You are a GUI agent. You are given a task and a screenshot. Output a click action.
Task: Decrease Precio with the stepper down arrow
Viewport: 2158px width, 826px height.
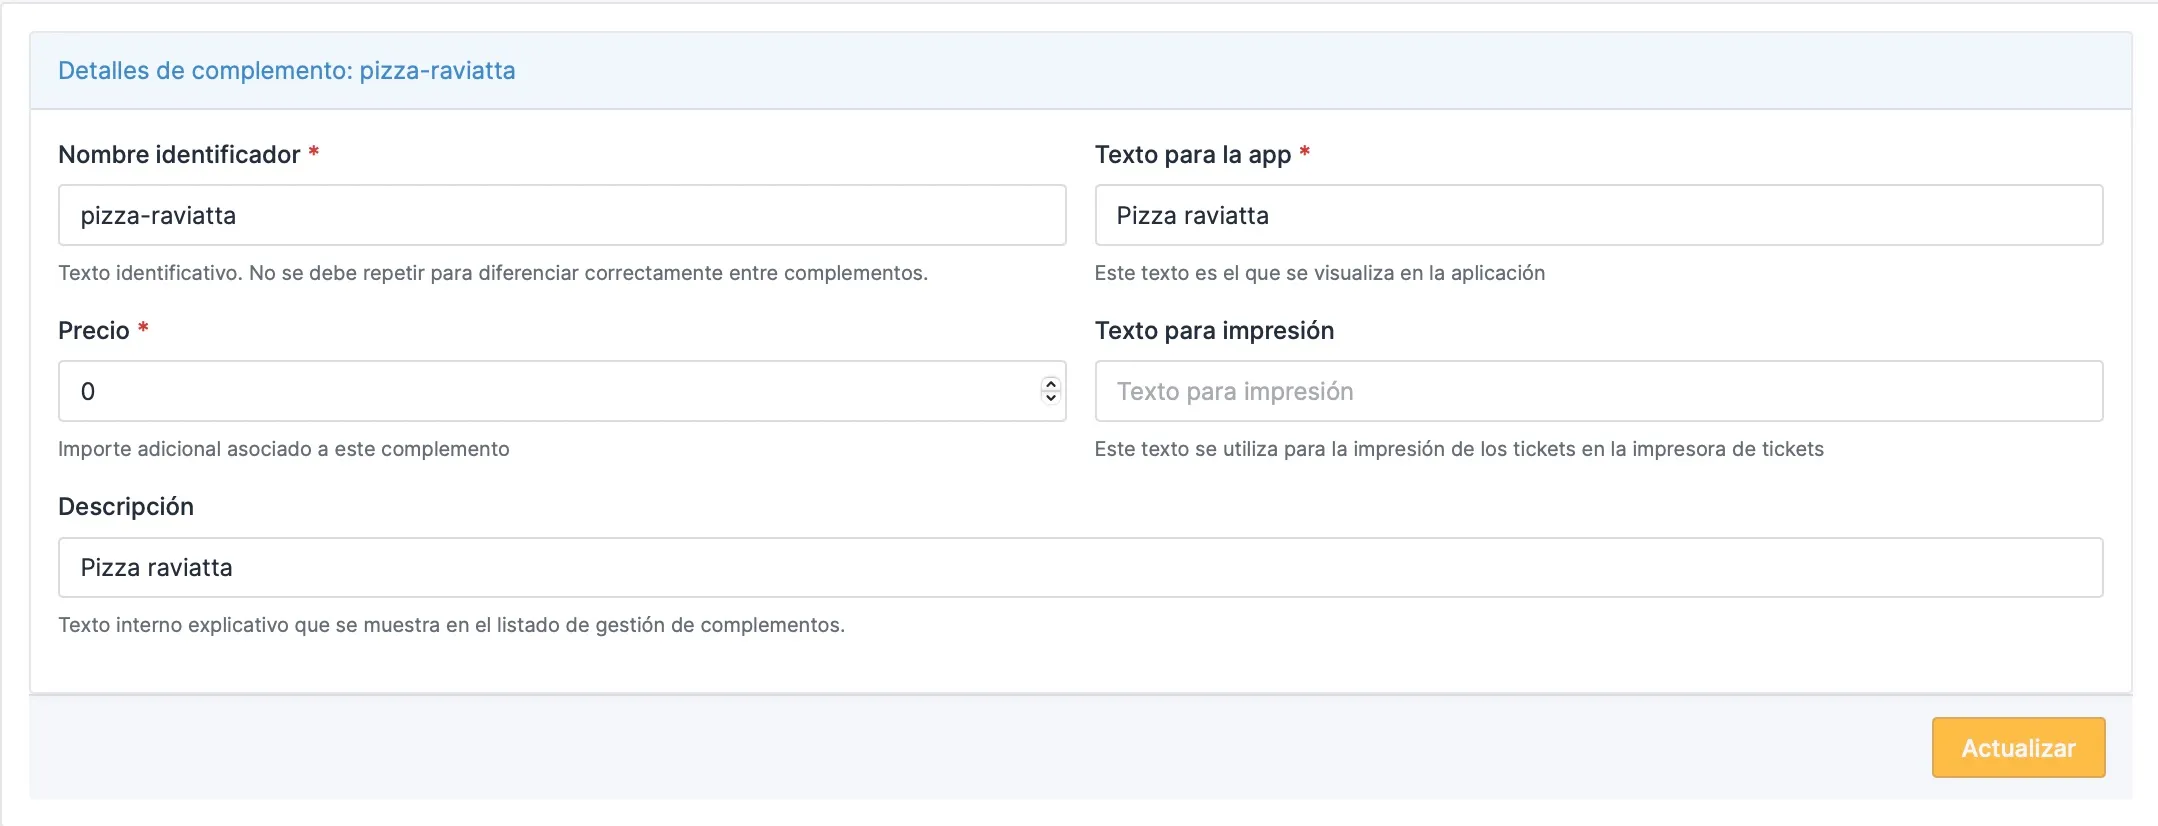pyautogui.click(x=1050, y=397)
